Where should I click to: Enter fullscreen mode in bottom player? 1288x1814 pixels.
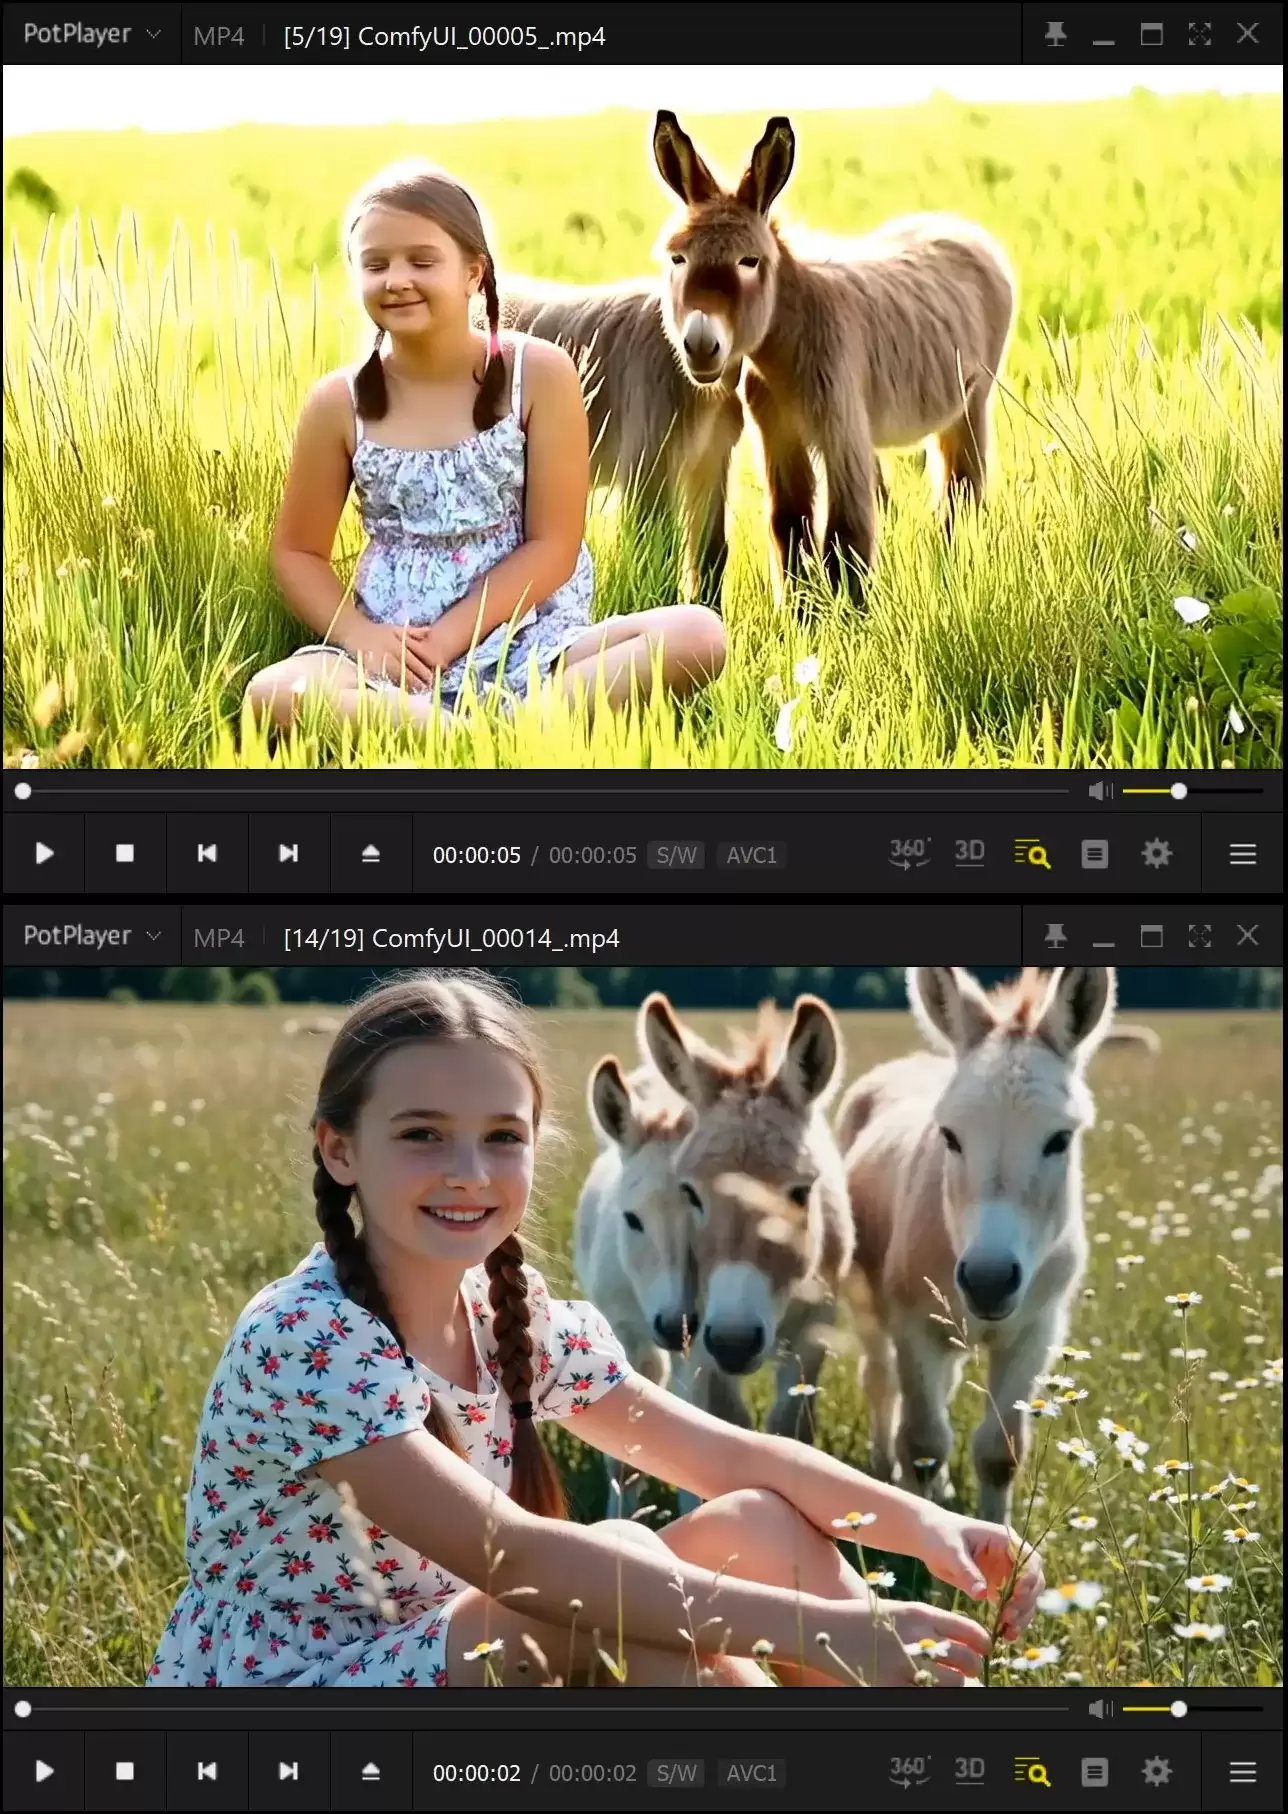[x=1200, y=936]
